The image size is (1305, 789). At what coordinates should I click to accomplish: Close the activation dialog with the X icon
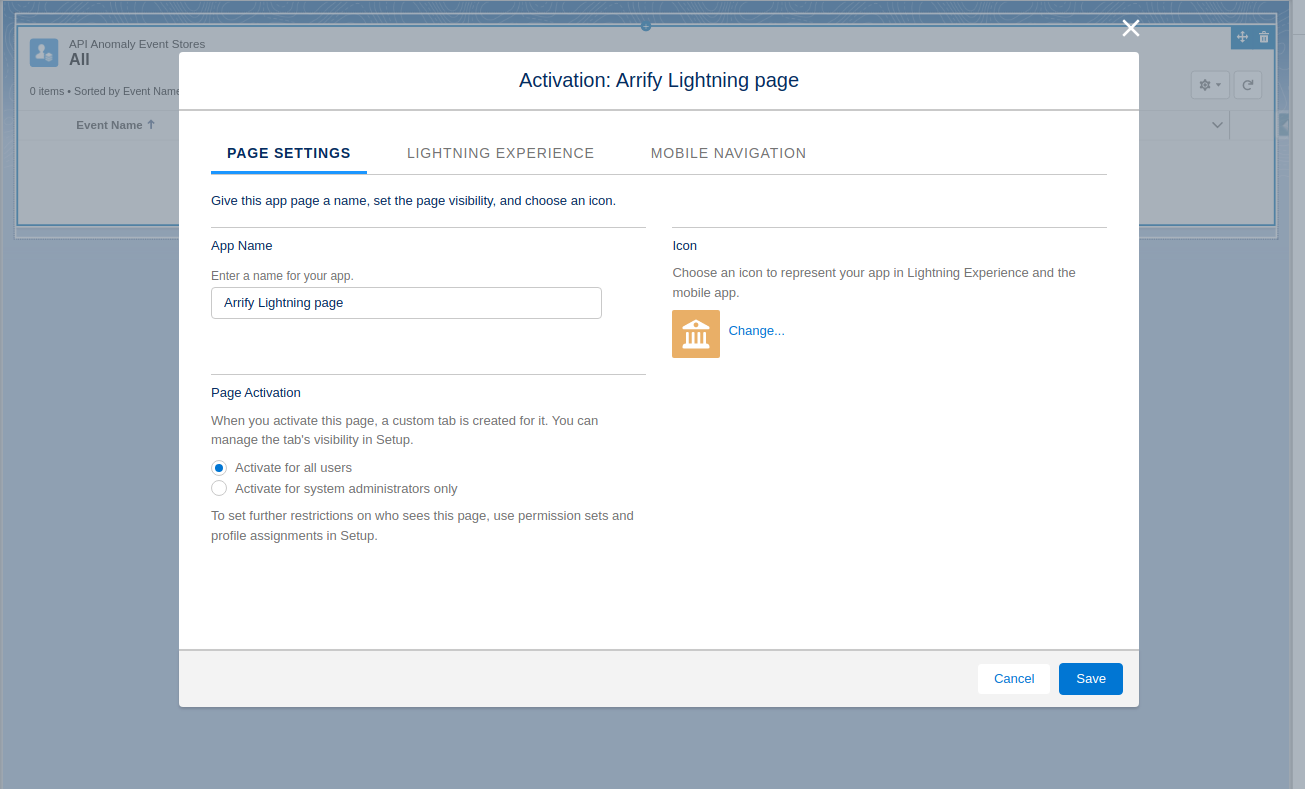tap(1131, 28)
